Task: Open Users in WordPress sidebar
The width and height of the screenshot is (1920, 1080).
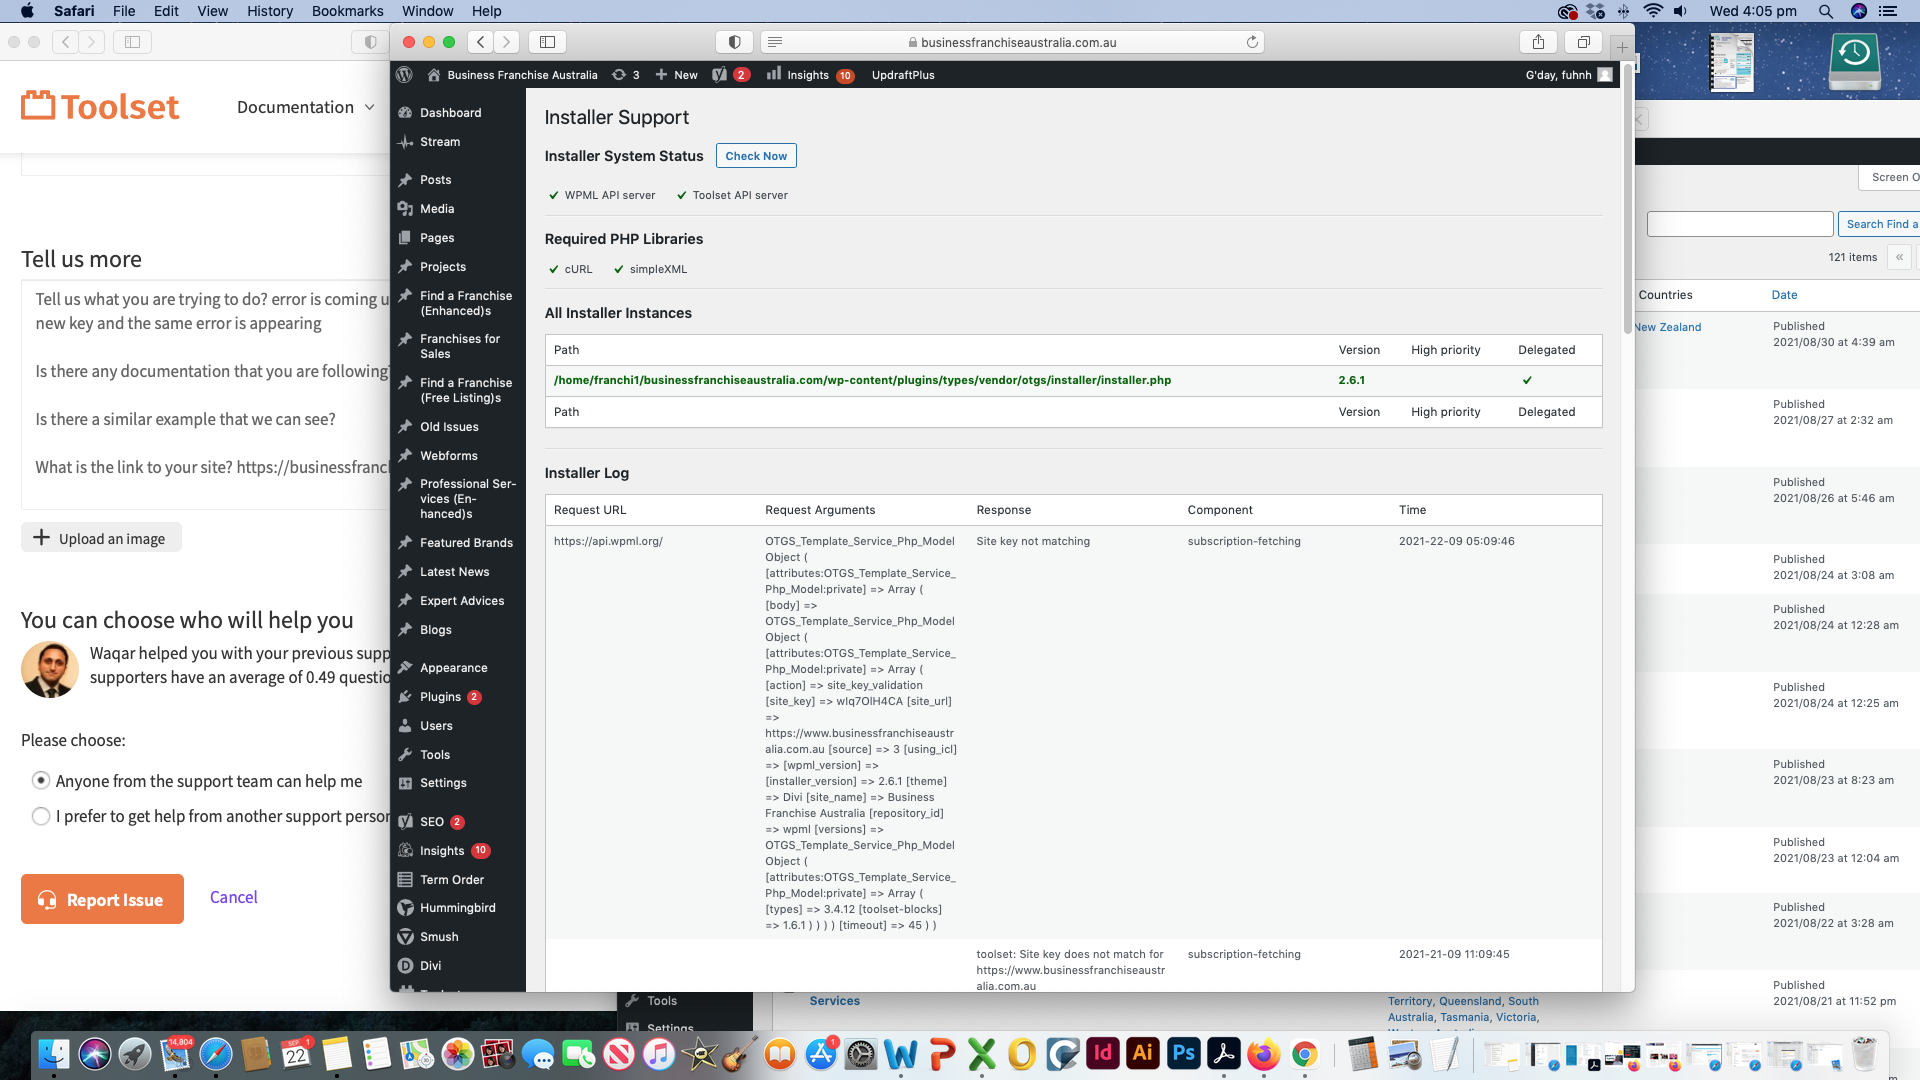Action: [x=436, y=726]
